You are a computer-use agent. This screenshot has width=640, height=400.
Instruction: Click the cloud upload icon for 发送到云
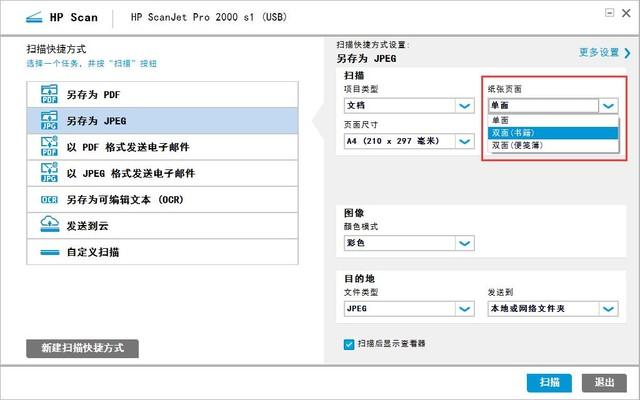[49, 224]
